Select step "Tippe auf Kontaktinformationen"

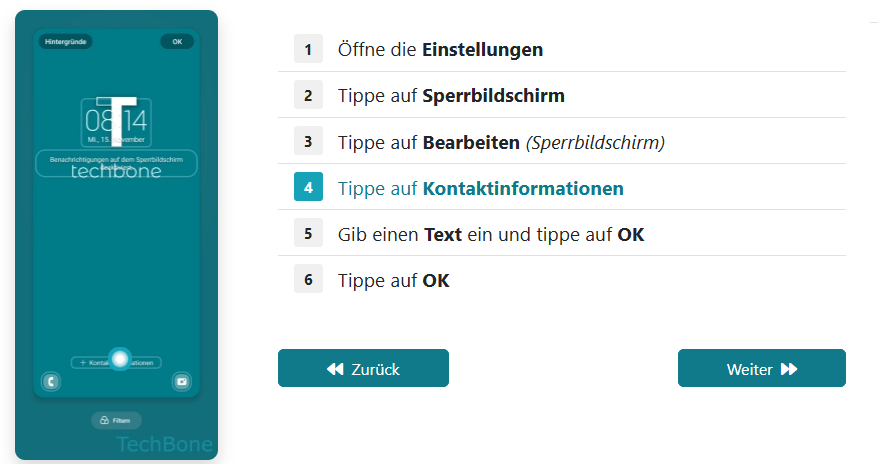480,188
